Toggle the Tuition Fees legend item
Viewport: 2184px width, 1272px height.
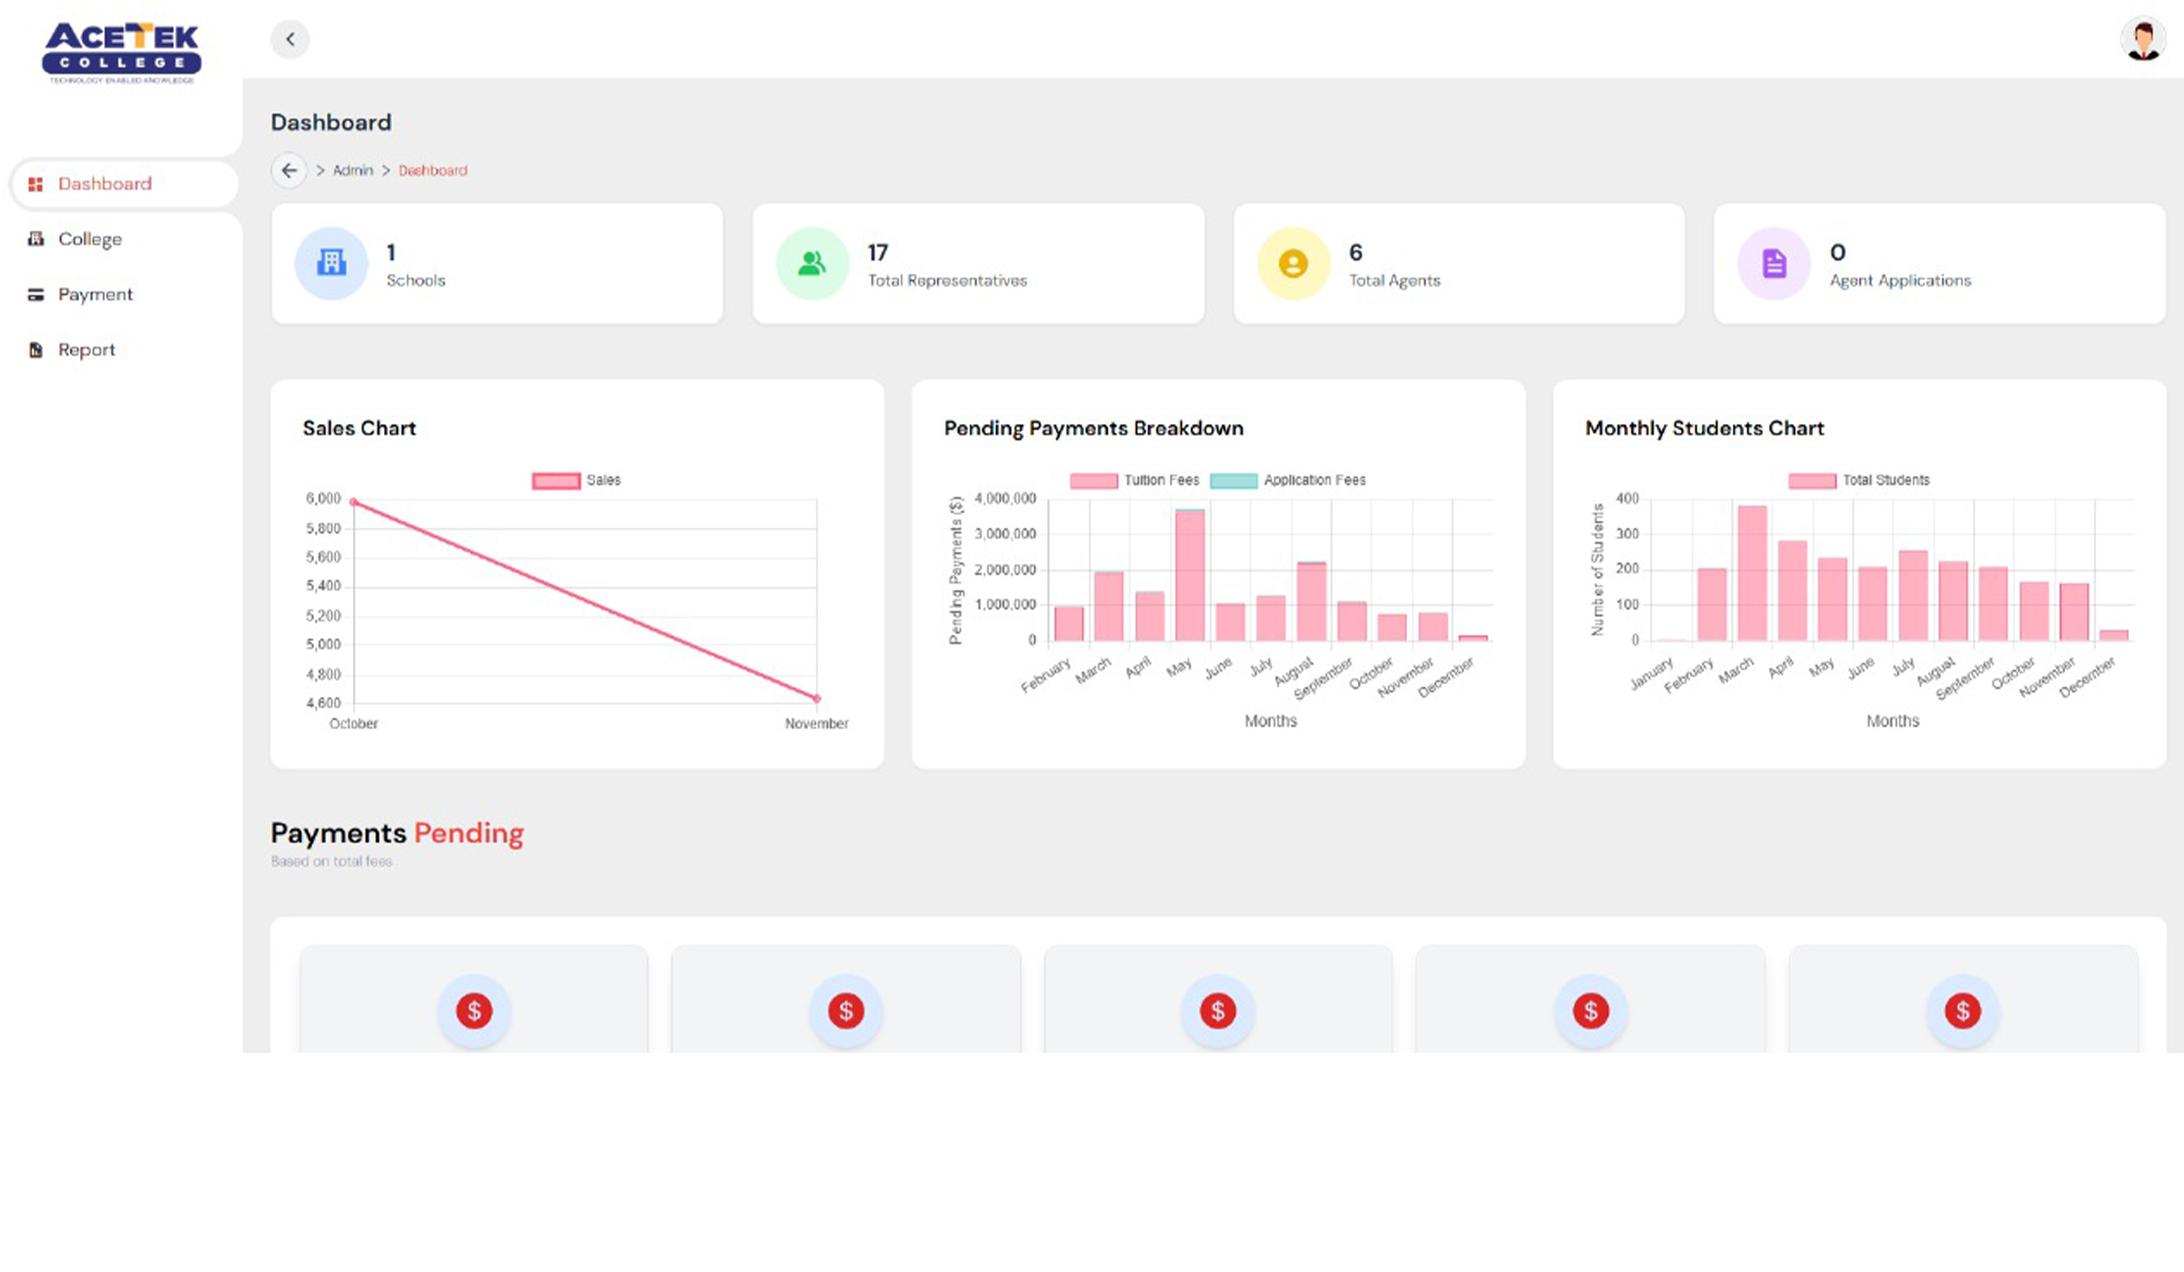[1135, 480]
